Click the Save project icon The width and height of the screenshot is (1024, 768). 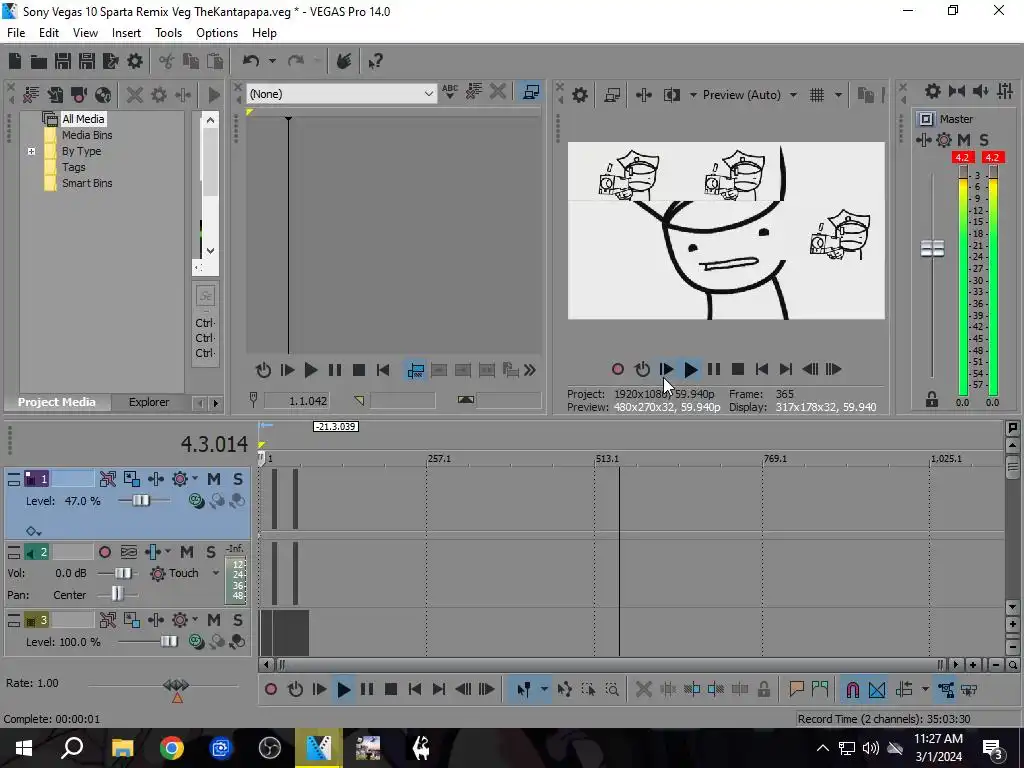(x=63, y=61)
